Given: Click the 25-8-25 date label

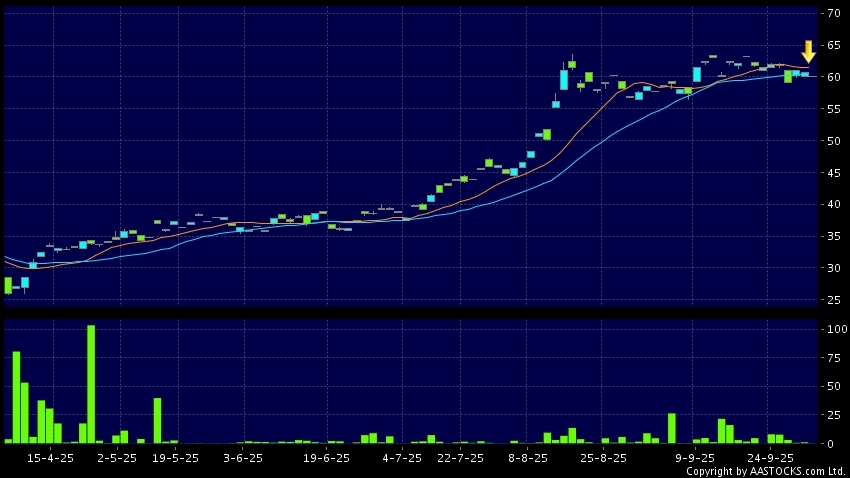Looking at the screenshot, I should 603,458.
